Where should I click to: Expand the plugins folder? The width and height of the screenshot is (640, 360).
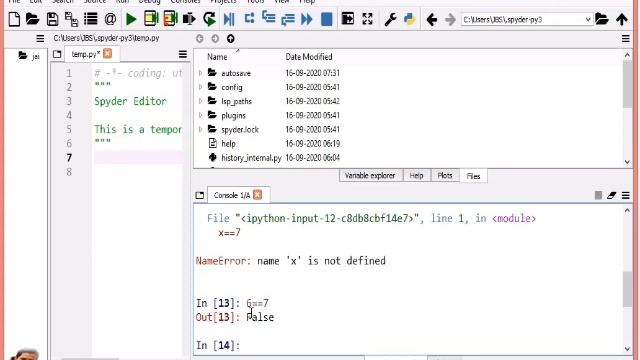pos(200,115)
